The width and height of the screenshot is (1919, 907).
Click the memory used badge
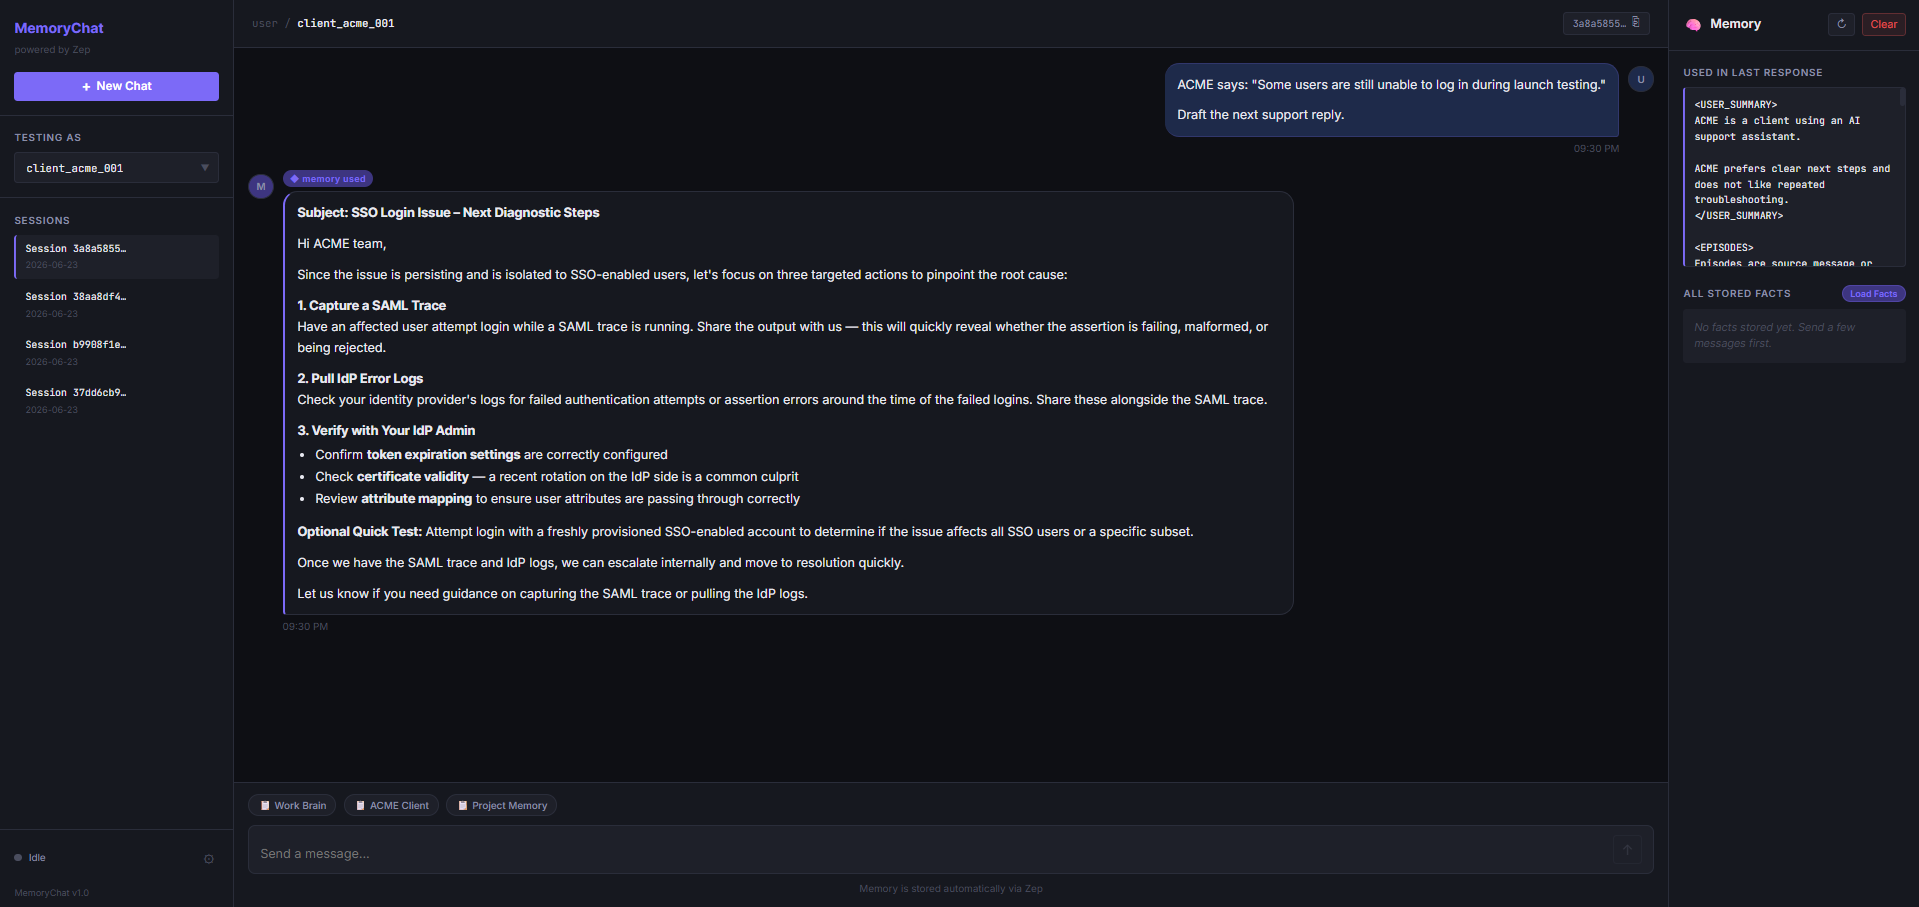pos(328,179)
